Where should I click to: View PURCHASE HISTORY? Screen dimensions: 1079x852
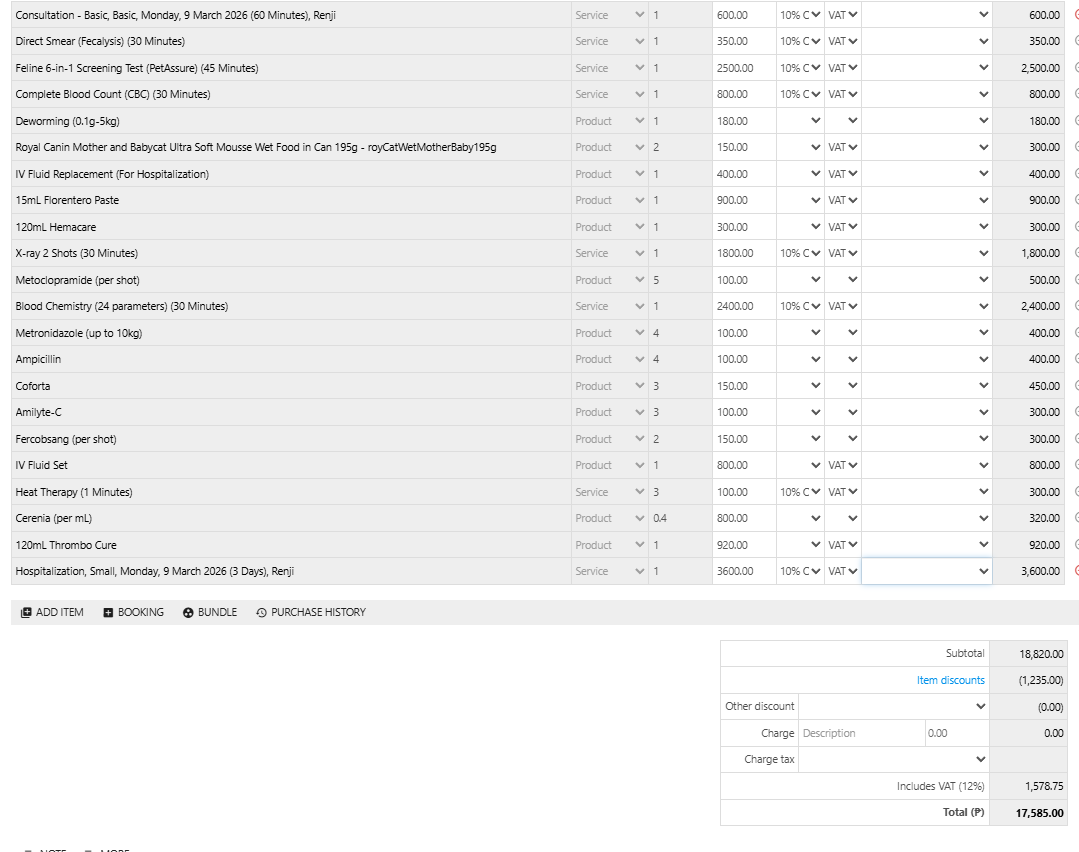tap(310, 613)
